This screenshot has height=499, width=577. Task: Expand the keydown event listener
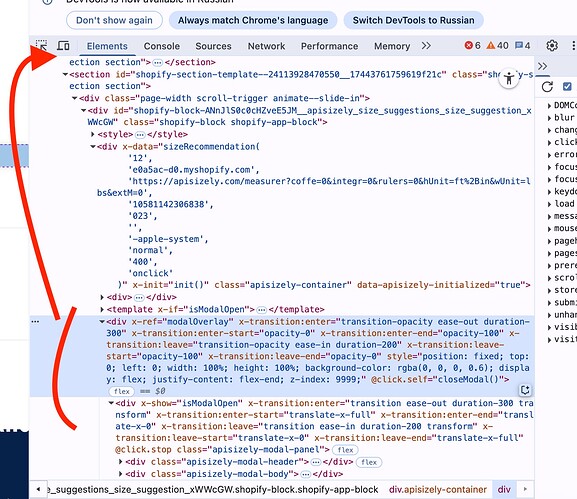click(x=549, y=192)
